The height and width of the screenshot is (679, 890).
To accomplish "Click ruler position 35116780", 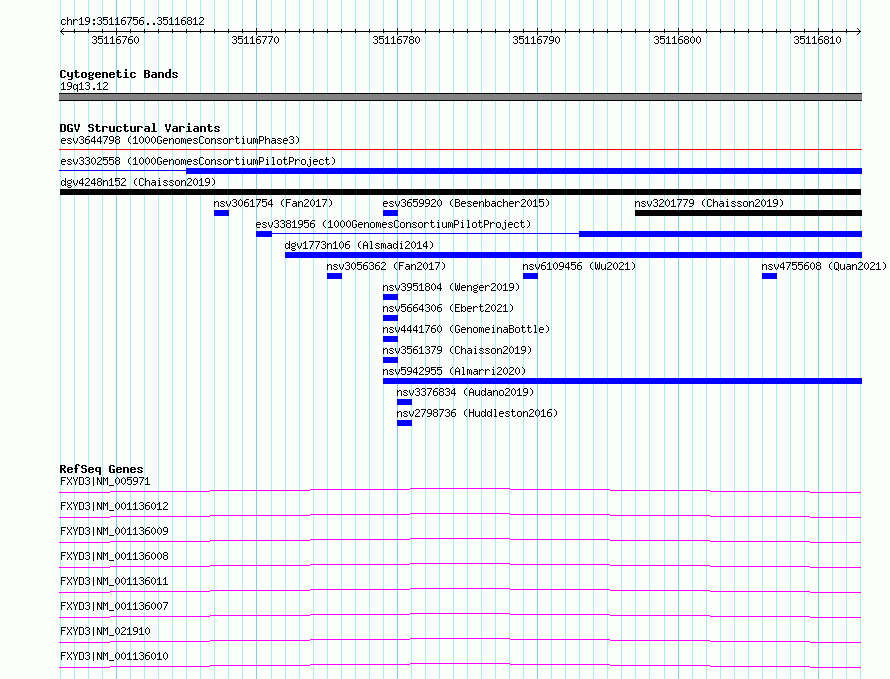I will tap(396, 40).
